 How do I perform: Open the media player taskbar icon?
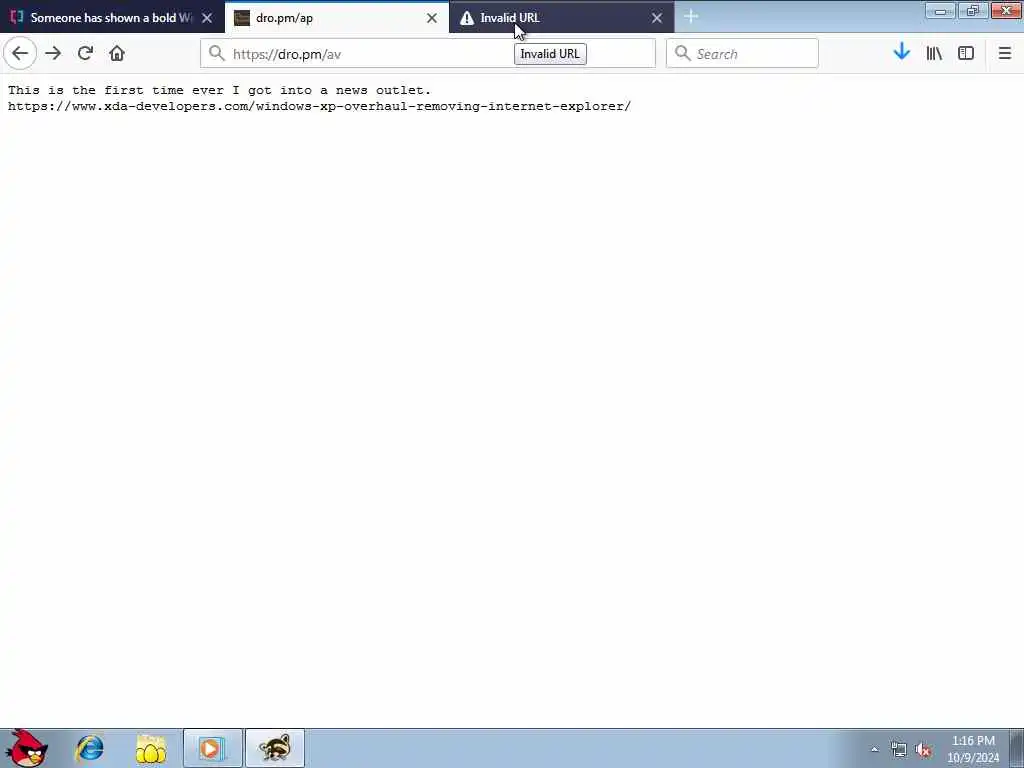[x=212, y=748]
